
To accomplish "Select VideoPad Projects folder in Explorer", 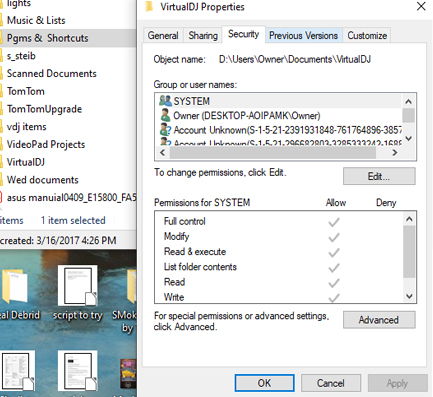I will click(x=46, y=144).
